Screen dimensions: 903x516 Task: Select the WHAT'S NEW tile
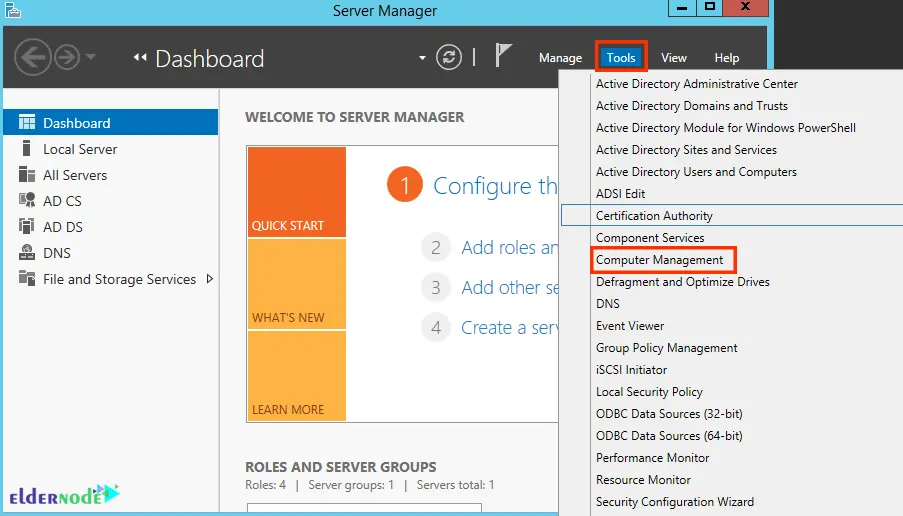[297, 284]
